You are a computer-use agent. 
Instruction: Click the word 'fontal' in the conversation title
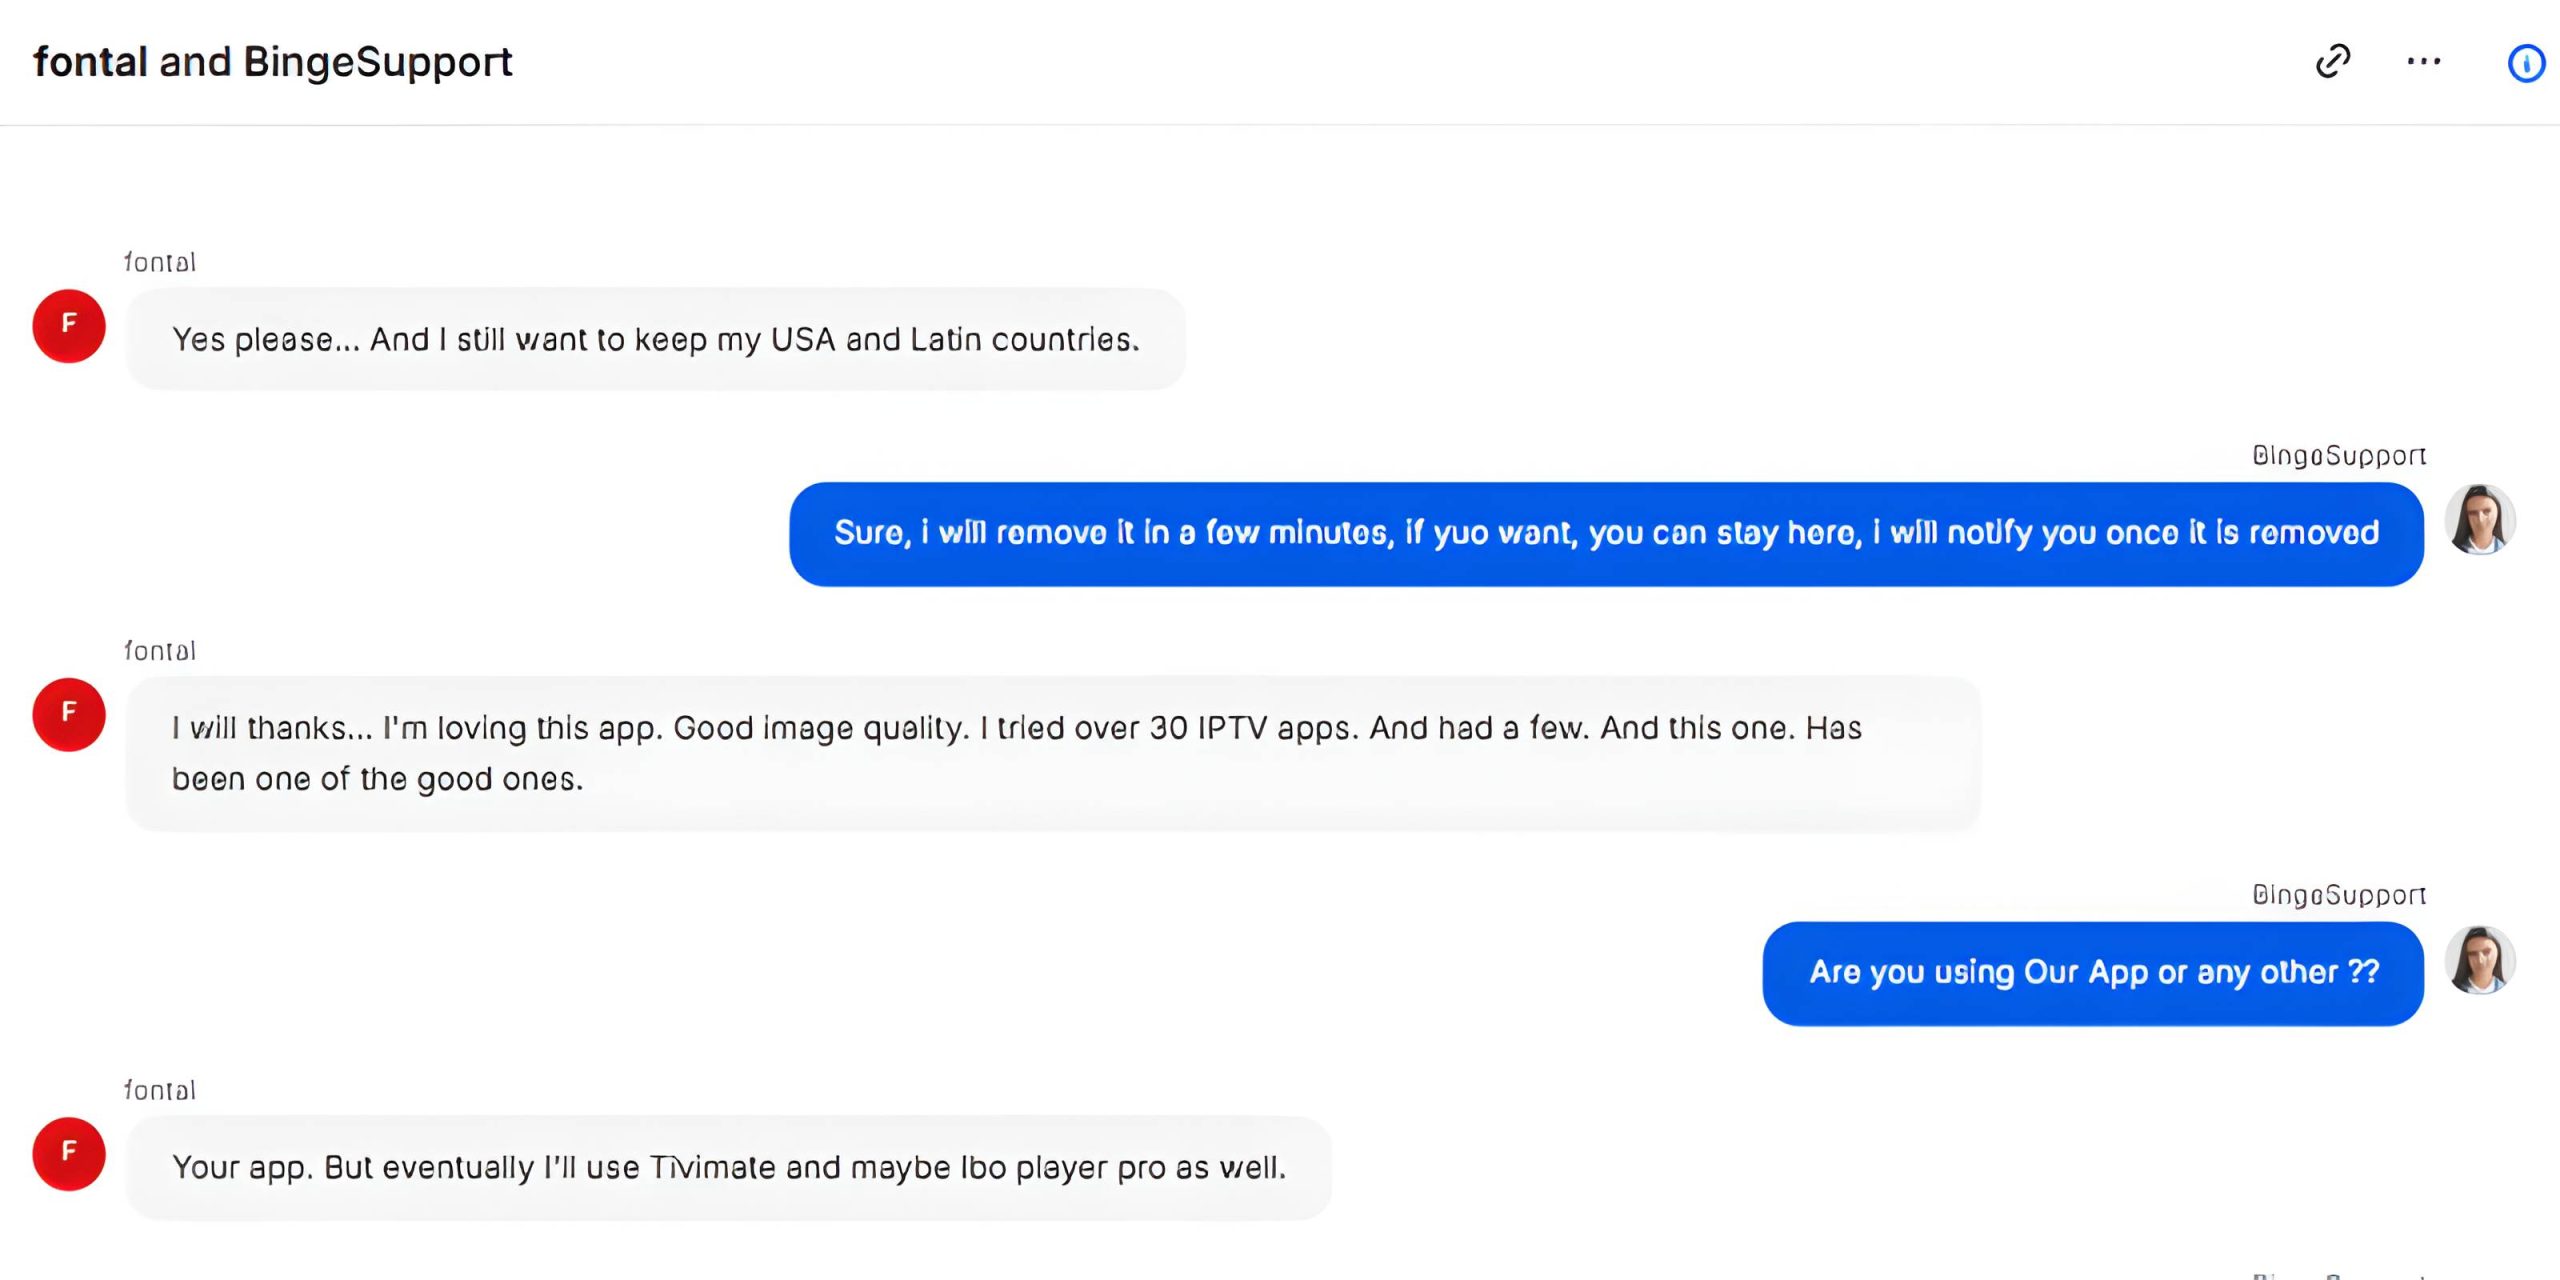tap(90, 62)
